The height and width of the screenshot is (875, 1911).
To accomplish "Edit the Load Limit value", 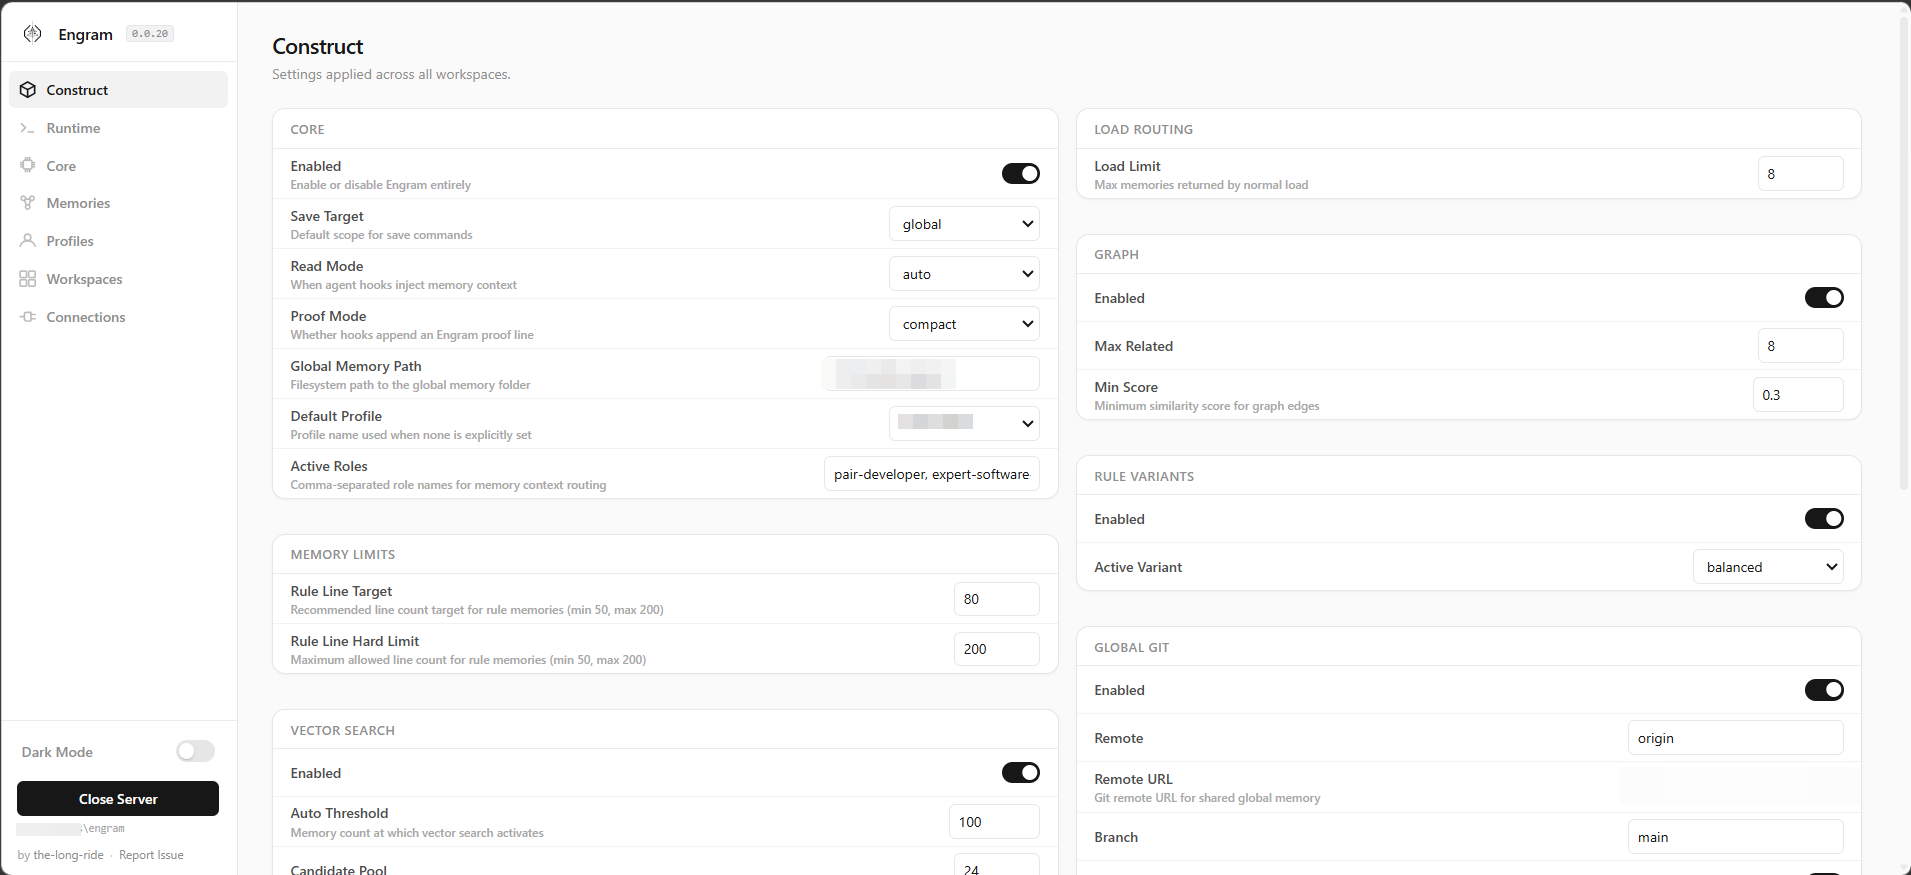I will click(x=1801, y=174).
